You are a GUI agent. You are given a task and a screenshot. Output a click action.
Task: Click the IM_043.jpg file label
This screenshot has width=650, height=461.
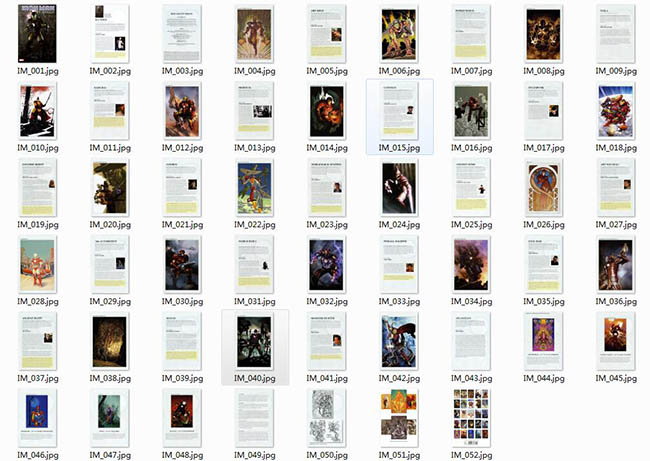pos(472,379)
